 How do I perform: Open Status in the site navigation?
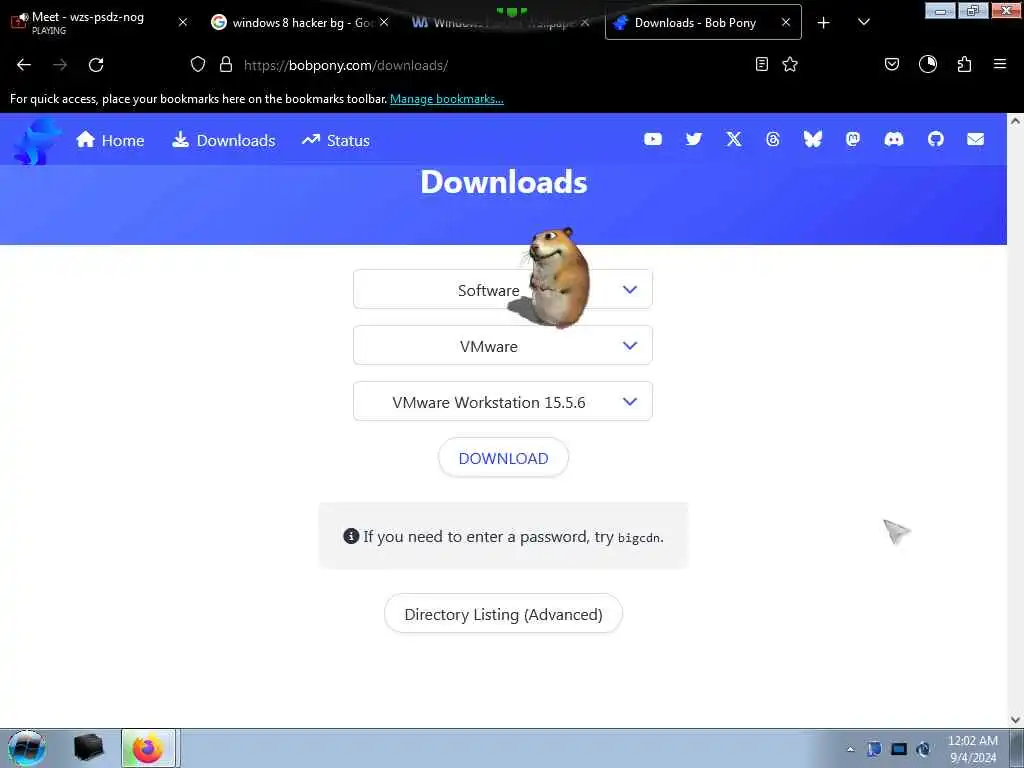click(x=336, y=140)
